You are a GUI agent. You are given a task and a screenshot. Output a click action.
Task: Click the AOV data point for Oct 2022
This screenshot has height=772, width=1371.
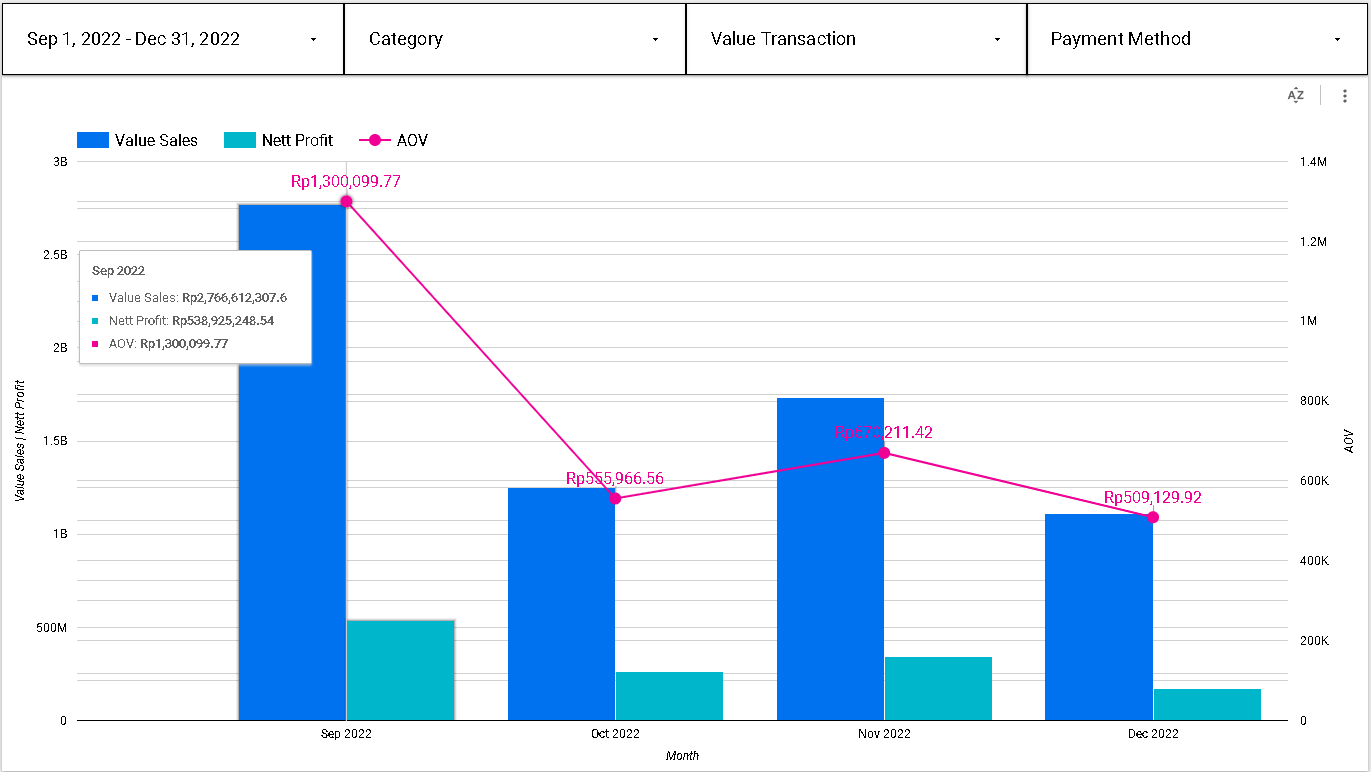[615, 498]
